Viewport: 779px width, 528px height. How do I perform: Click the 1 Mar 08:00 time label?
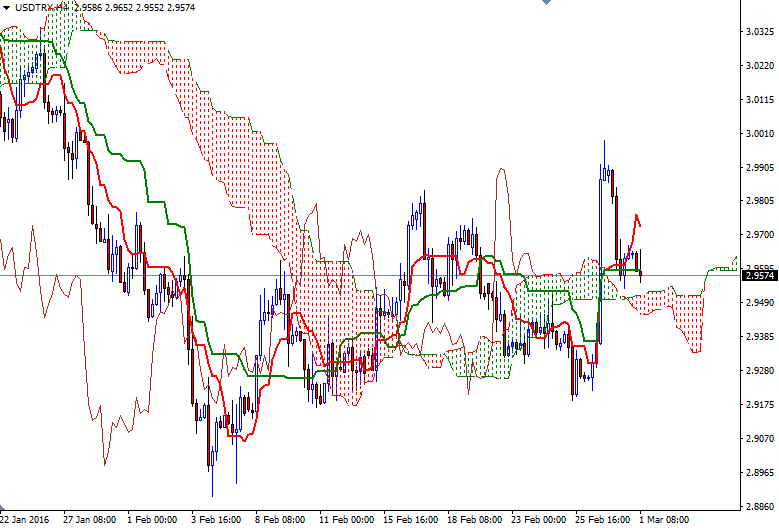(x=664, y=520)
